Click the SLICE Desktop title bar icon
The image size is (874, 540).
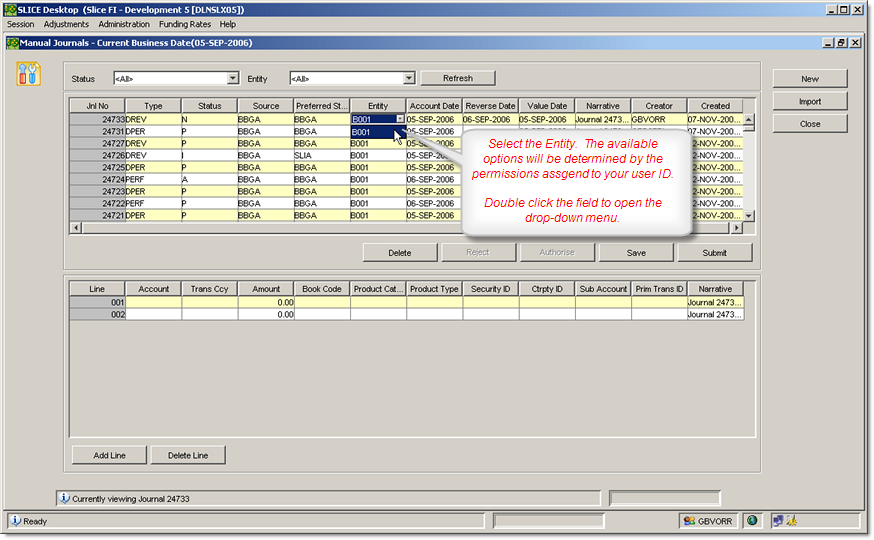[x=10, y=9]
